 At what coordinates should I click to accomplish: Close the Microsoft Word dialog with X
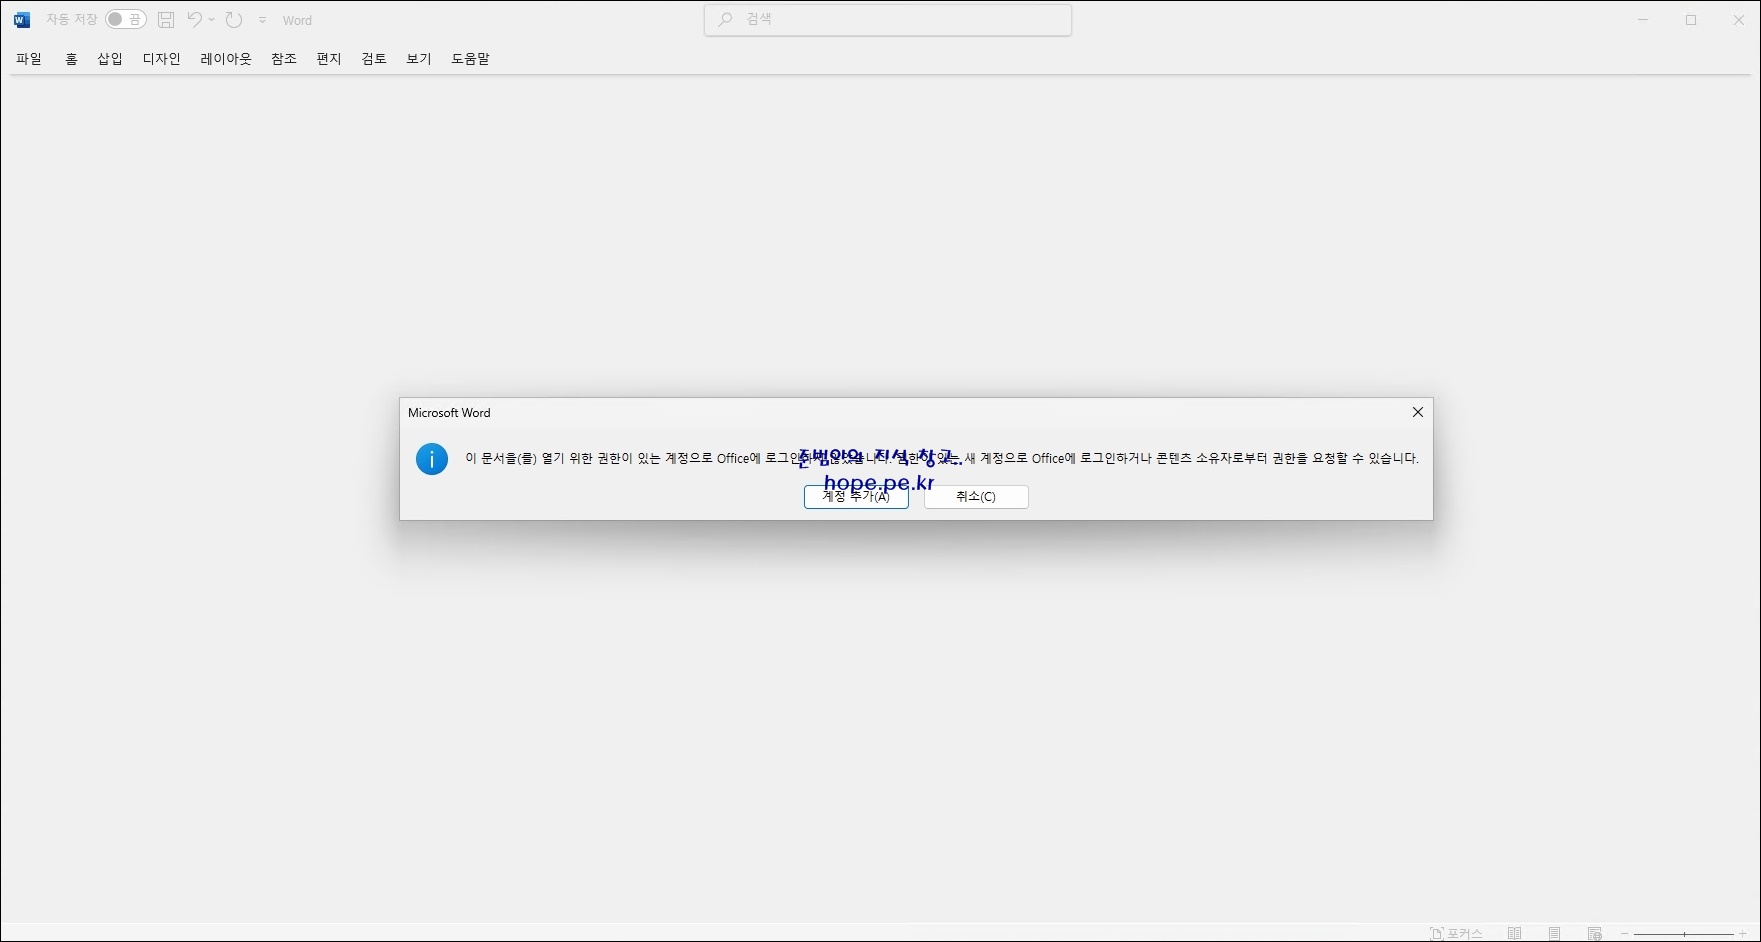[x=1417, y=412]
